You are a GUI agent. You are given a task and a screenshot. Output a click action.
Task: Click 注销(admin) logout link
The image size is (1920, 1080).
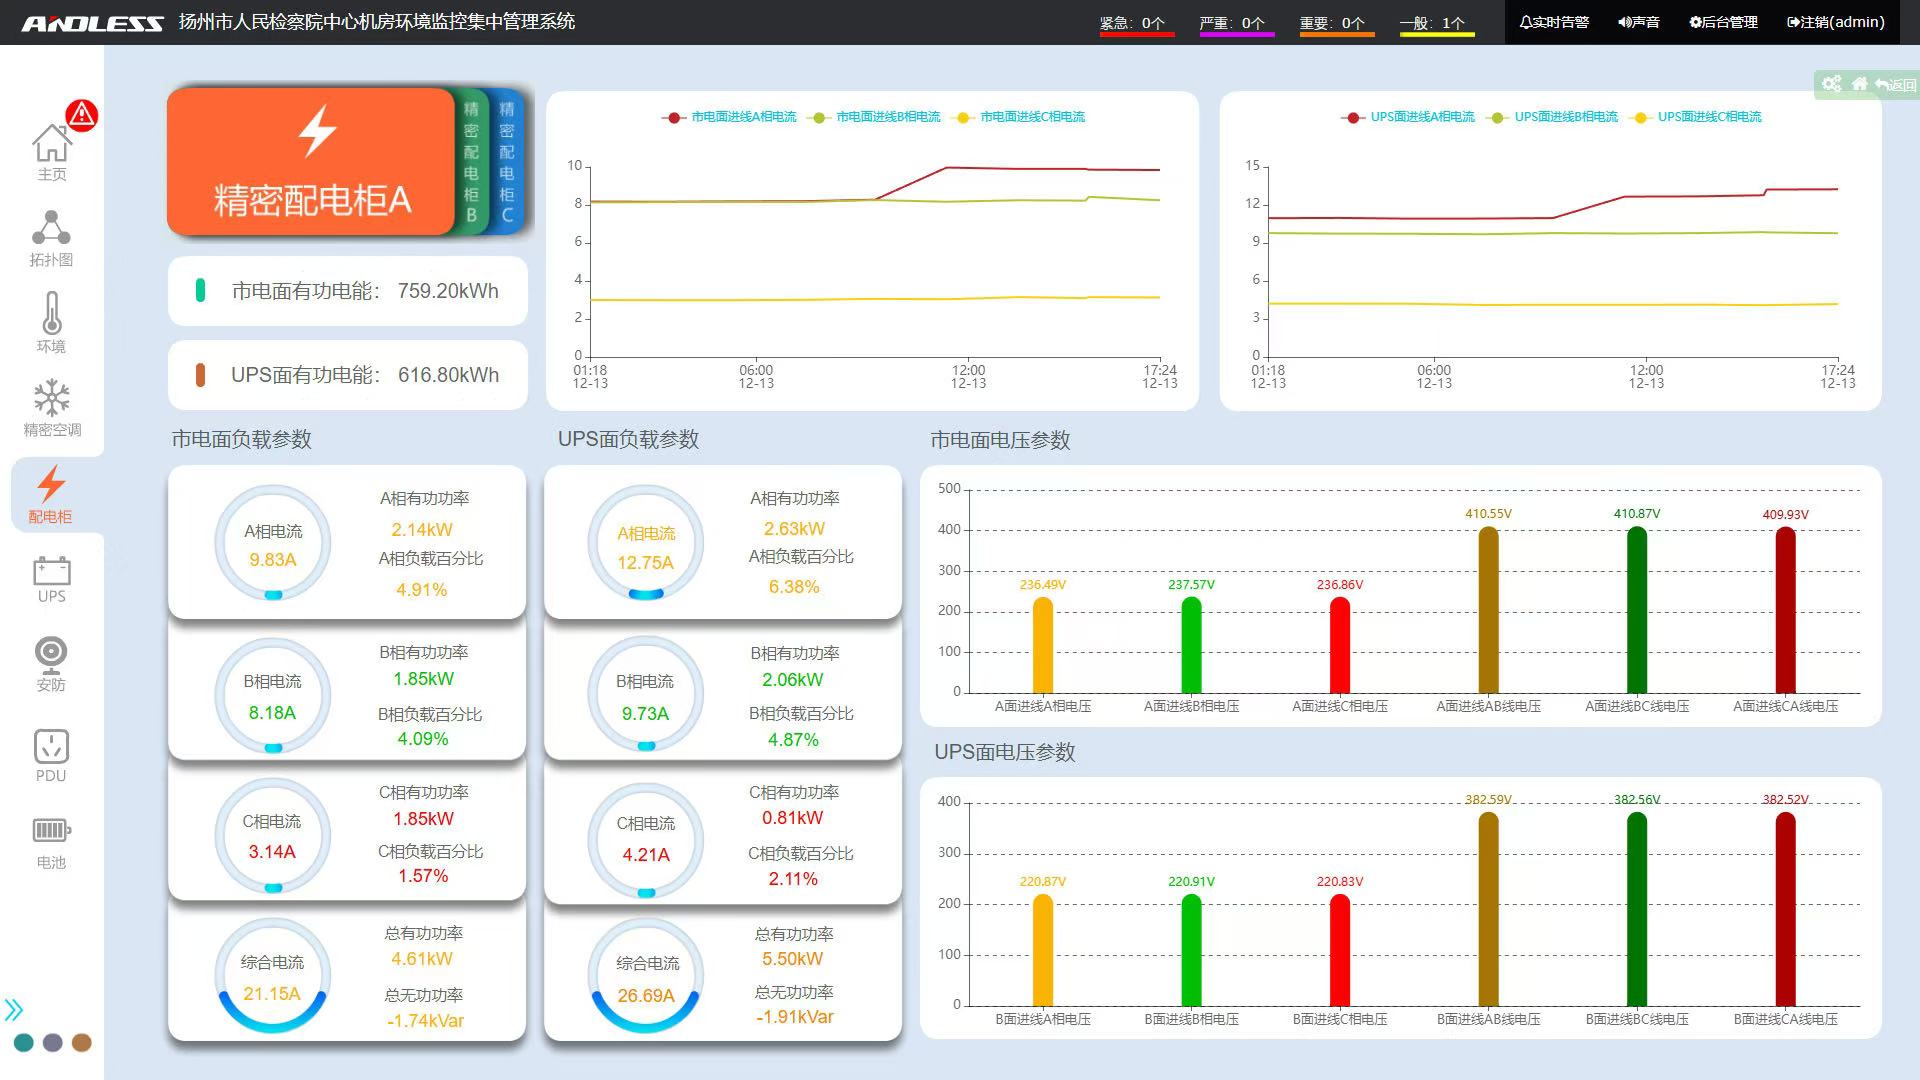pos(1836,22)
